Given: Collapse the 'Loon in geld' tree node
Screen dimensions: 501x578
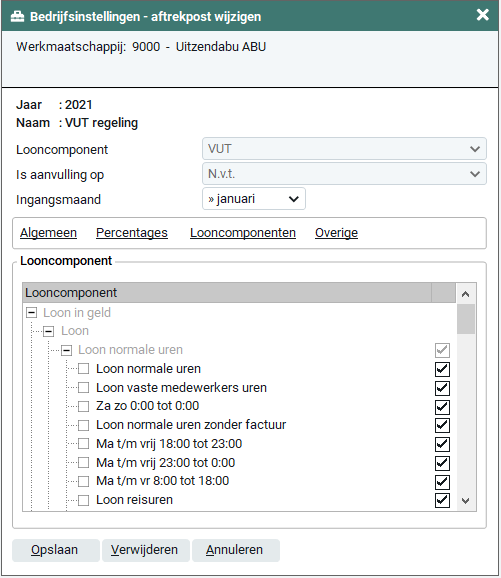Looking at the screenshot, I should point(32,313).
